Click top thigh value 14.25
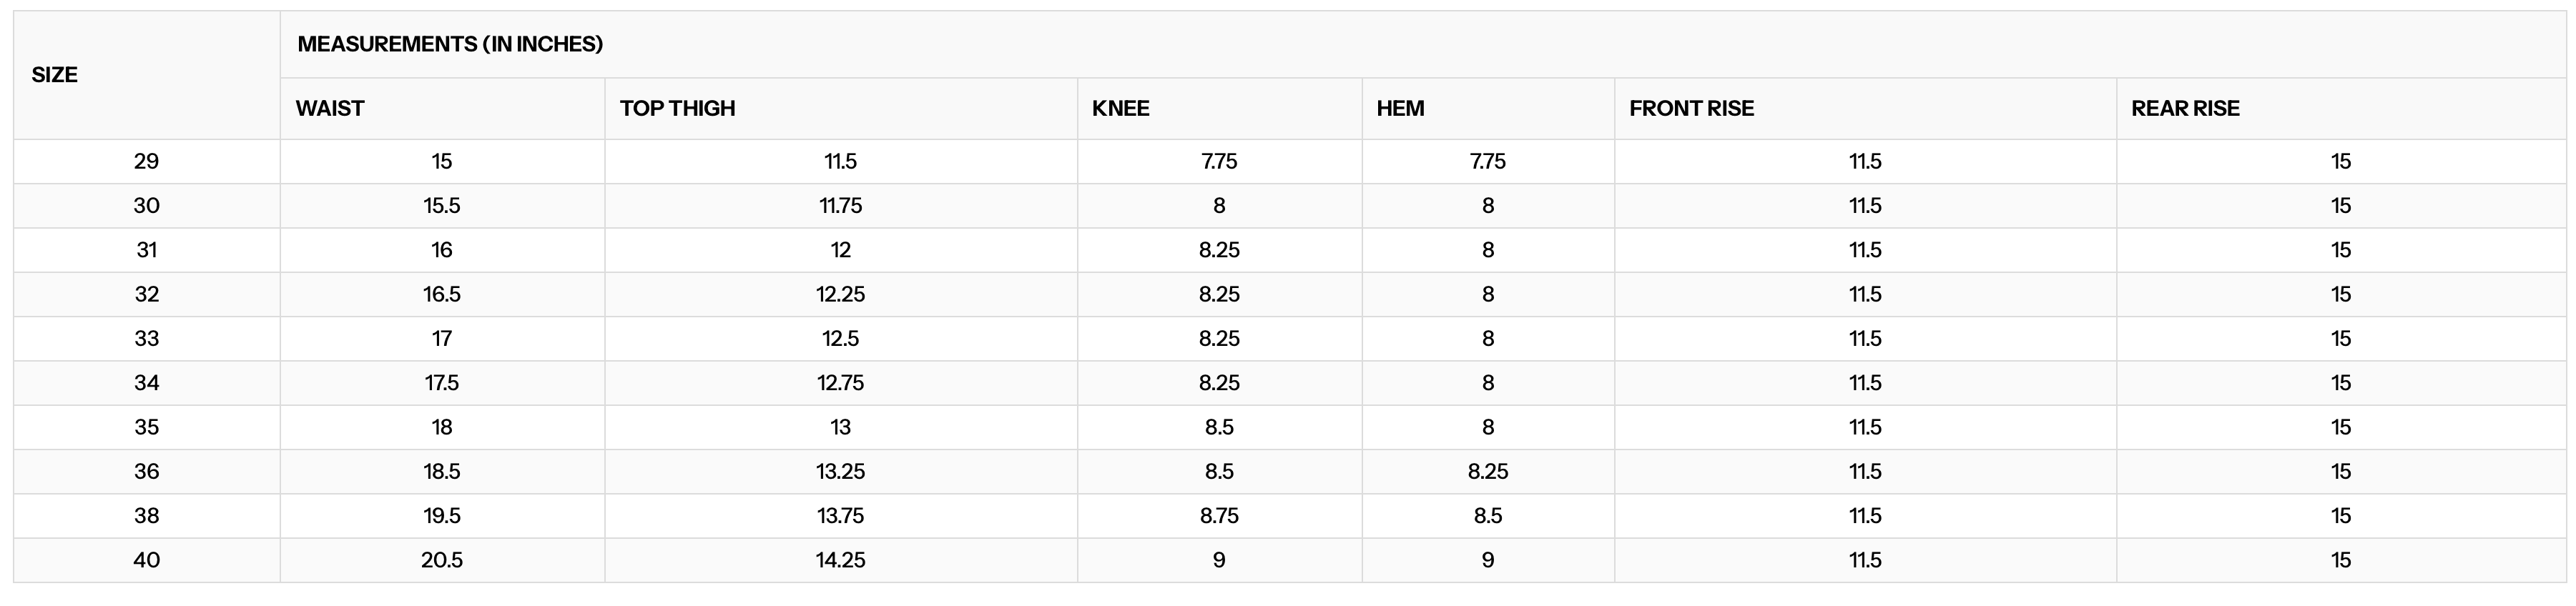Viewport: 2576px width, 606px height. click(x=841, y=560)
